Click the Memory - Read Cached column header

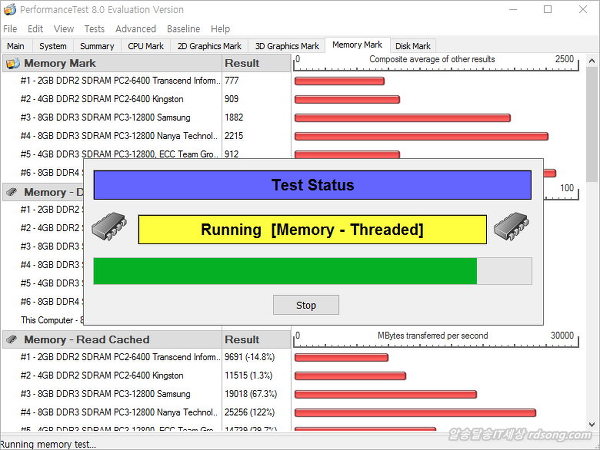tap(112, 339)
